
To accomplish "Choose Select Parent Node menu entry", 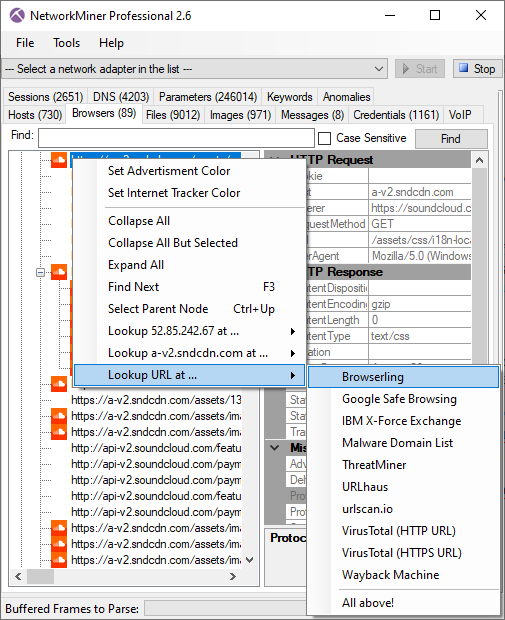I will pos(189,309).
